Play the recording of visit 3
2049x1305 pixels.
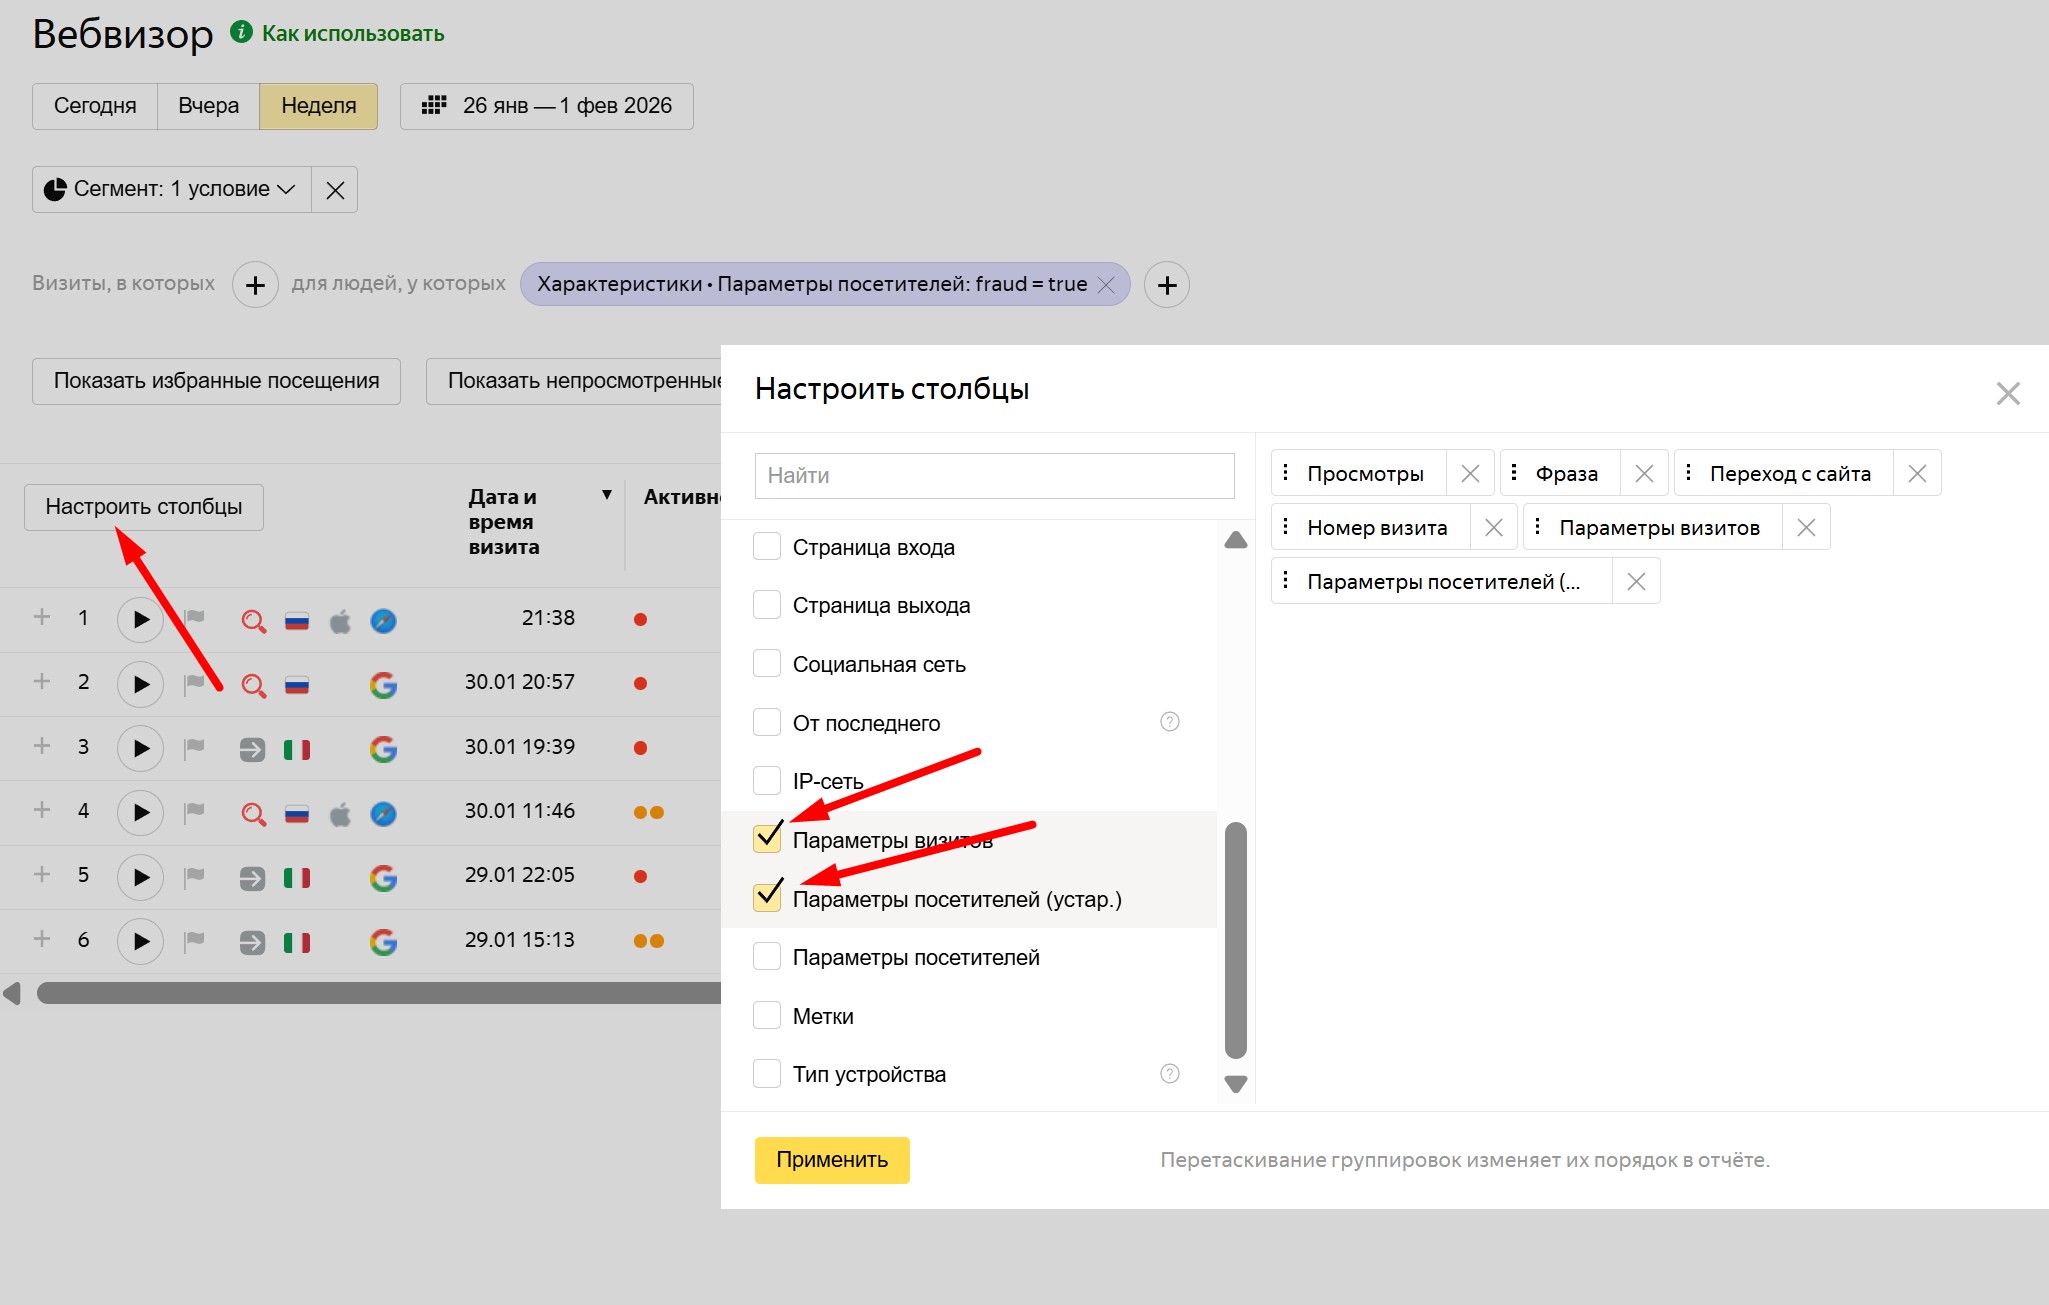(x=141, y=748)
